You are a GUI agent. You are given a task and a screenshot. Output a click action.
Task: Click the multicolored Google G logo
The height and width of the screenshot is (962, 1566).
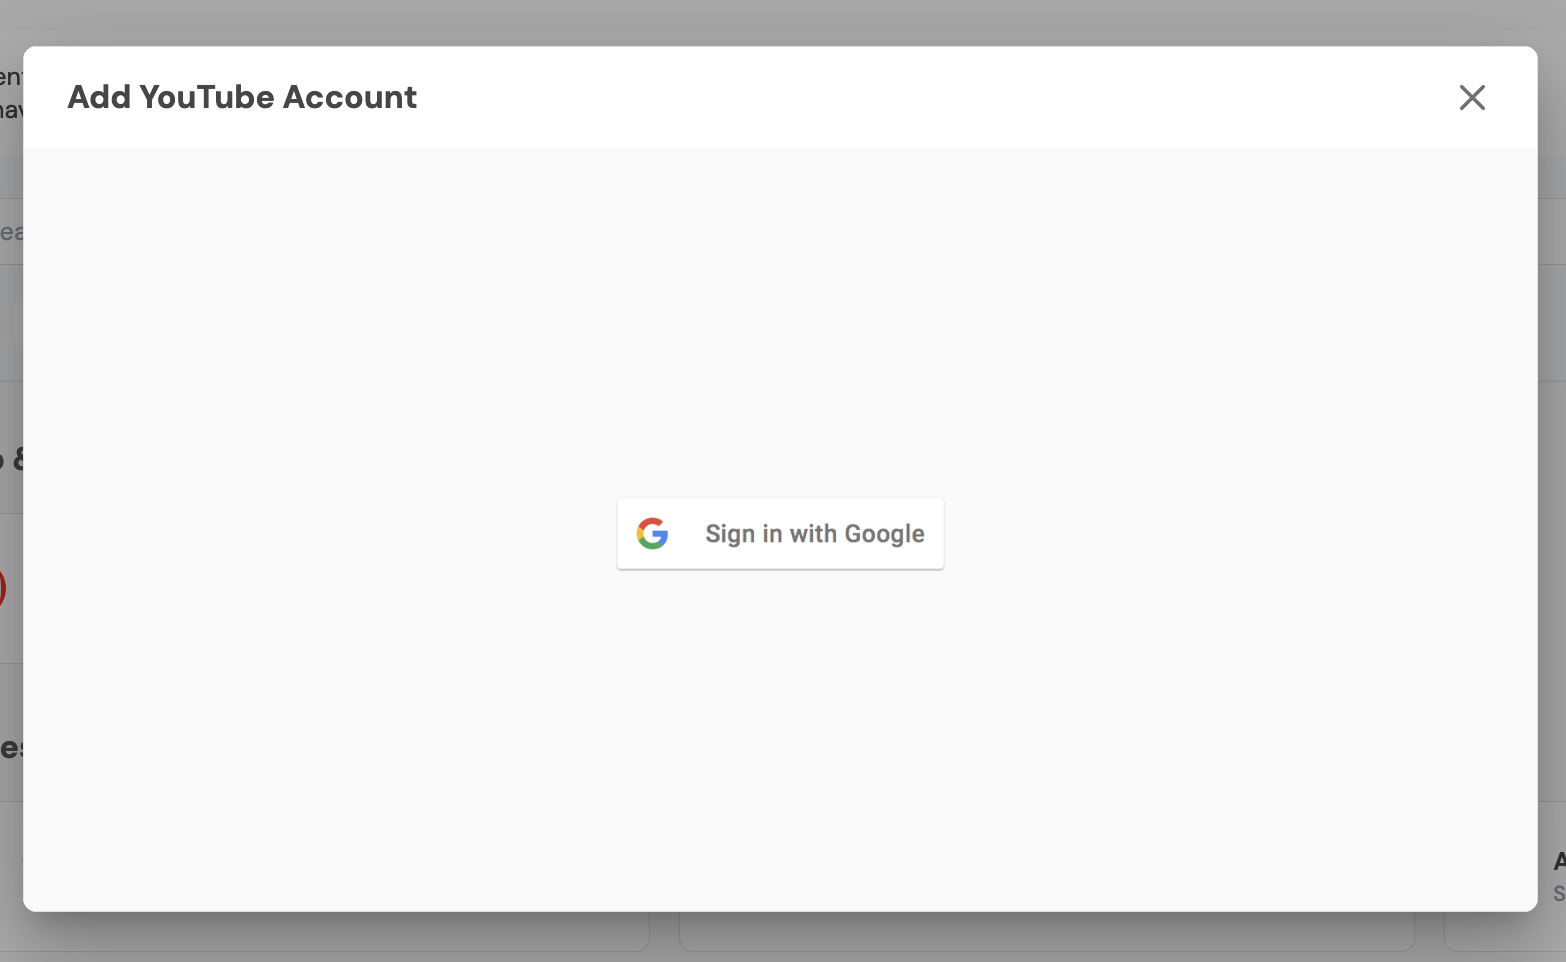(x=653, y=534)
